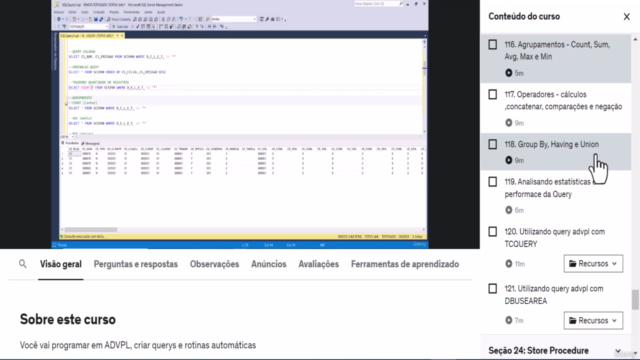Click the Sobre este curso heading
The width and height of the screenshot is (640, 360).
tap(68, 319)
